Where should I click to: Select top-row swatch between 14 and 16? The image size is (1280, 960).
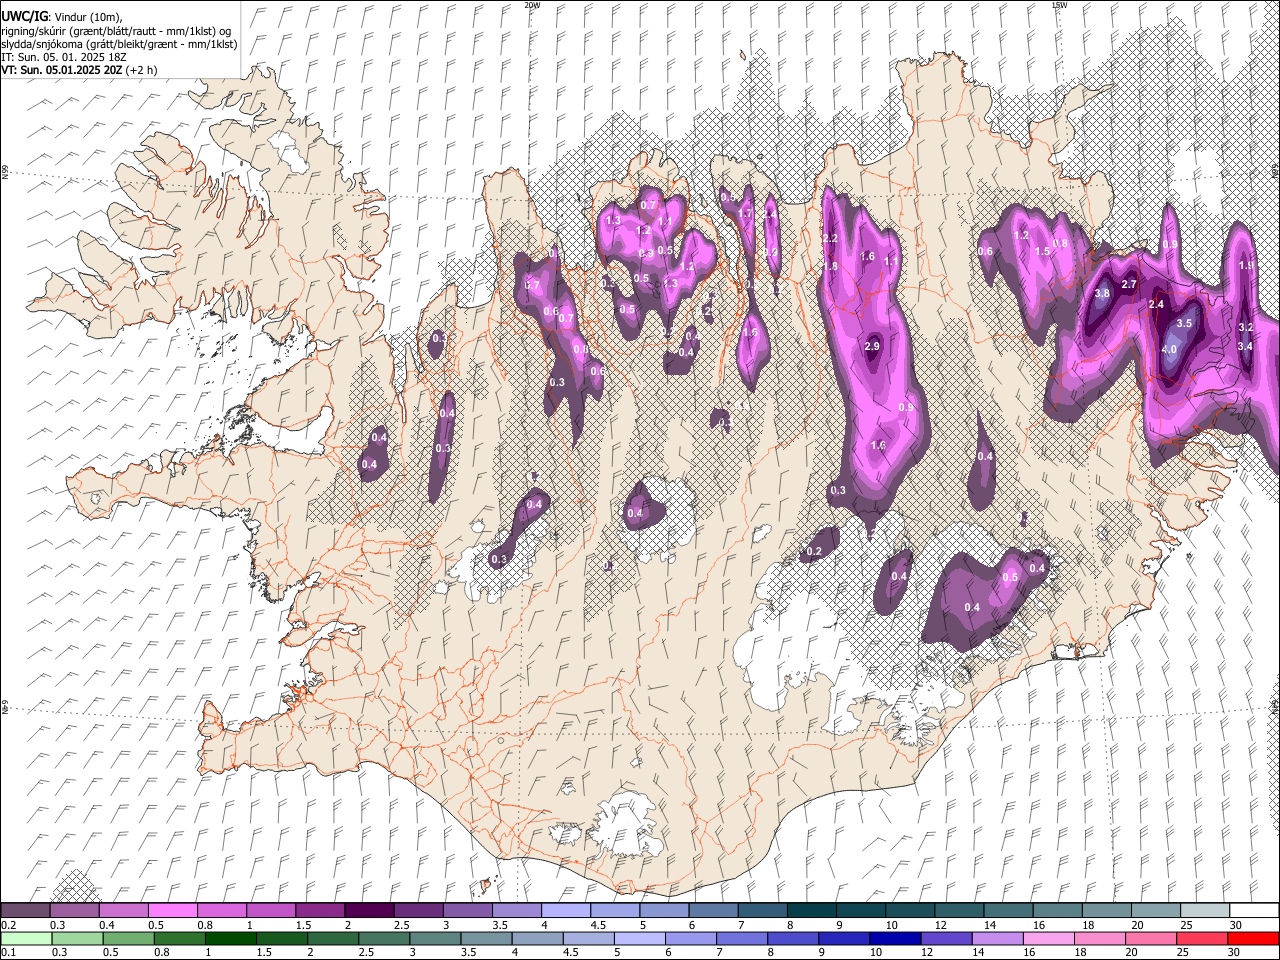tap(1008, 910)
